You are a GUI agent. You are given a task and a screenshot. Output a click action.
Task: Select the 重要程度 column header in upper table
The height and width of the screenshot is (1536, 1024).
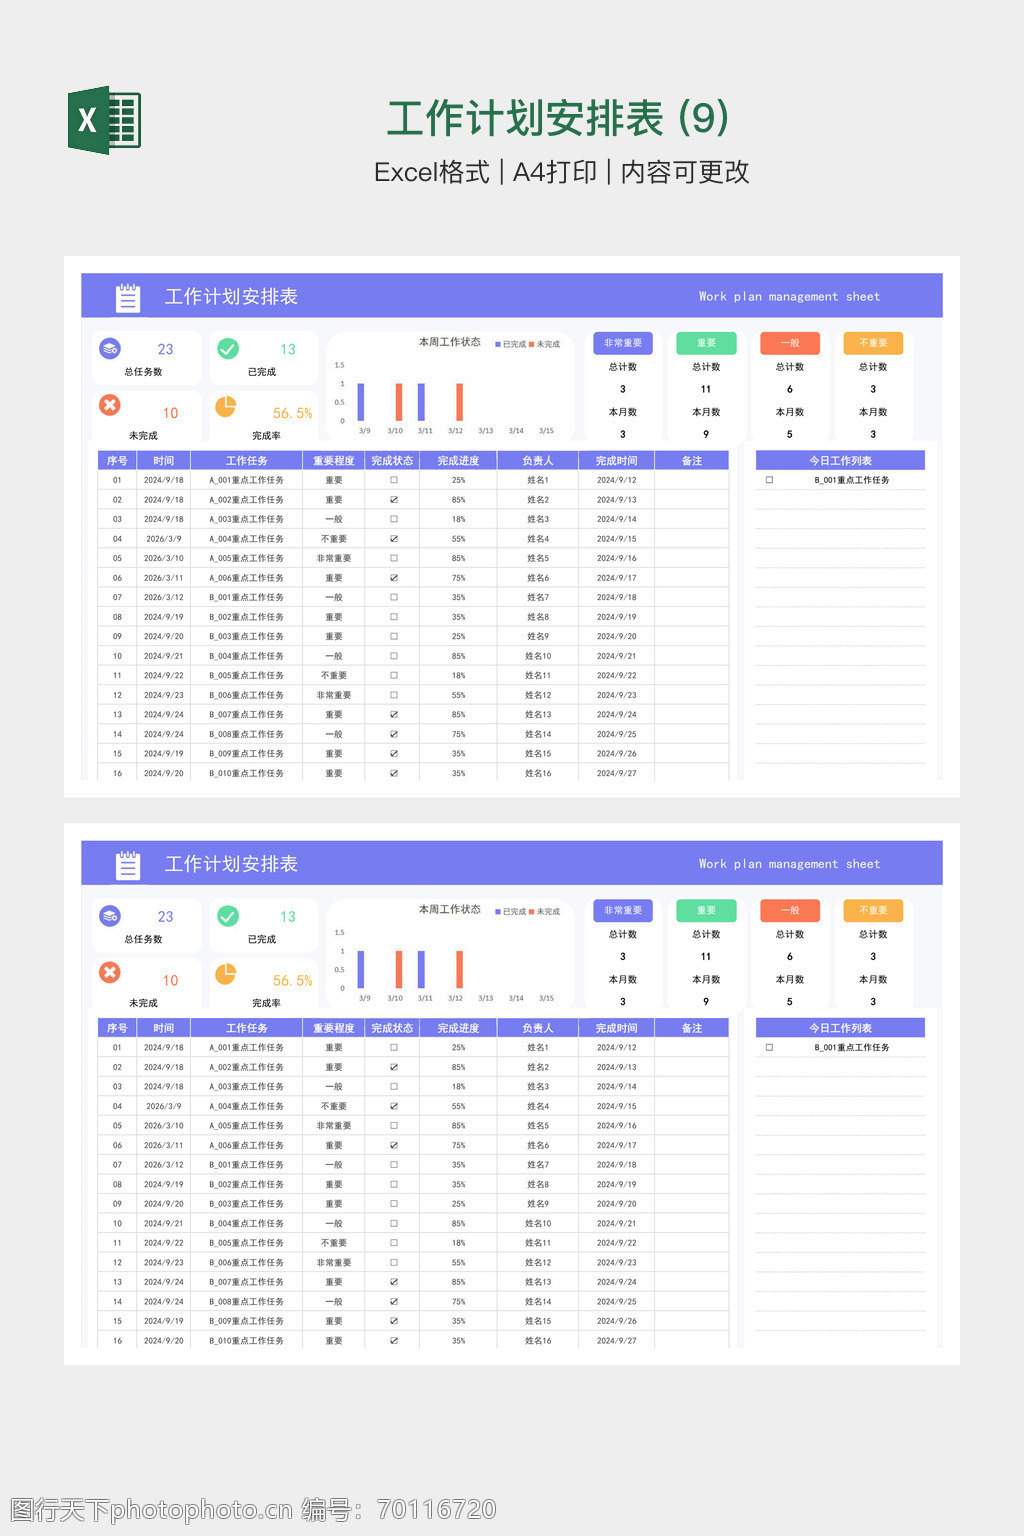coord(334,461)
